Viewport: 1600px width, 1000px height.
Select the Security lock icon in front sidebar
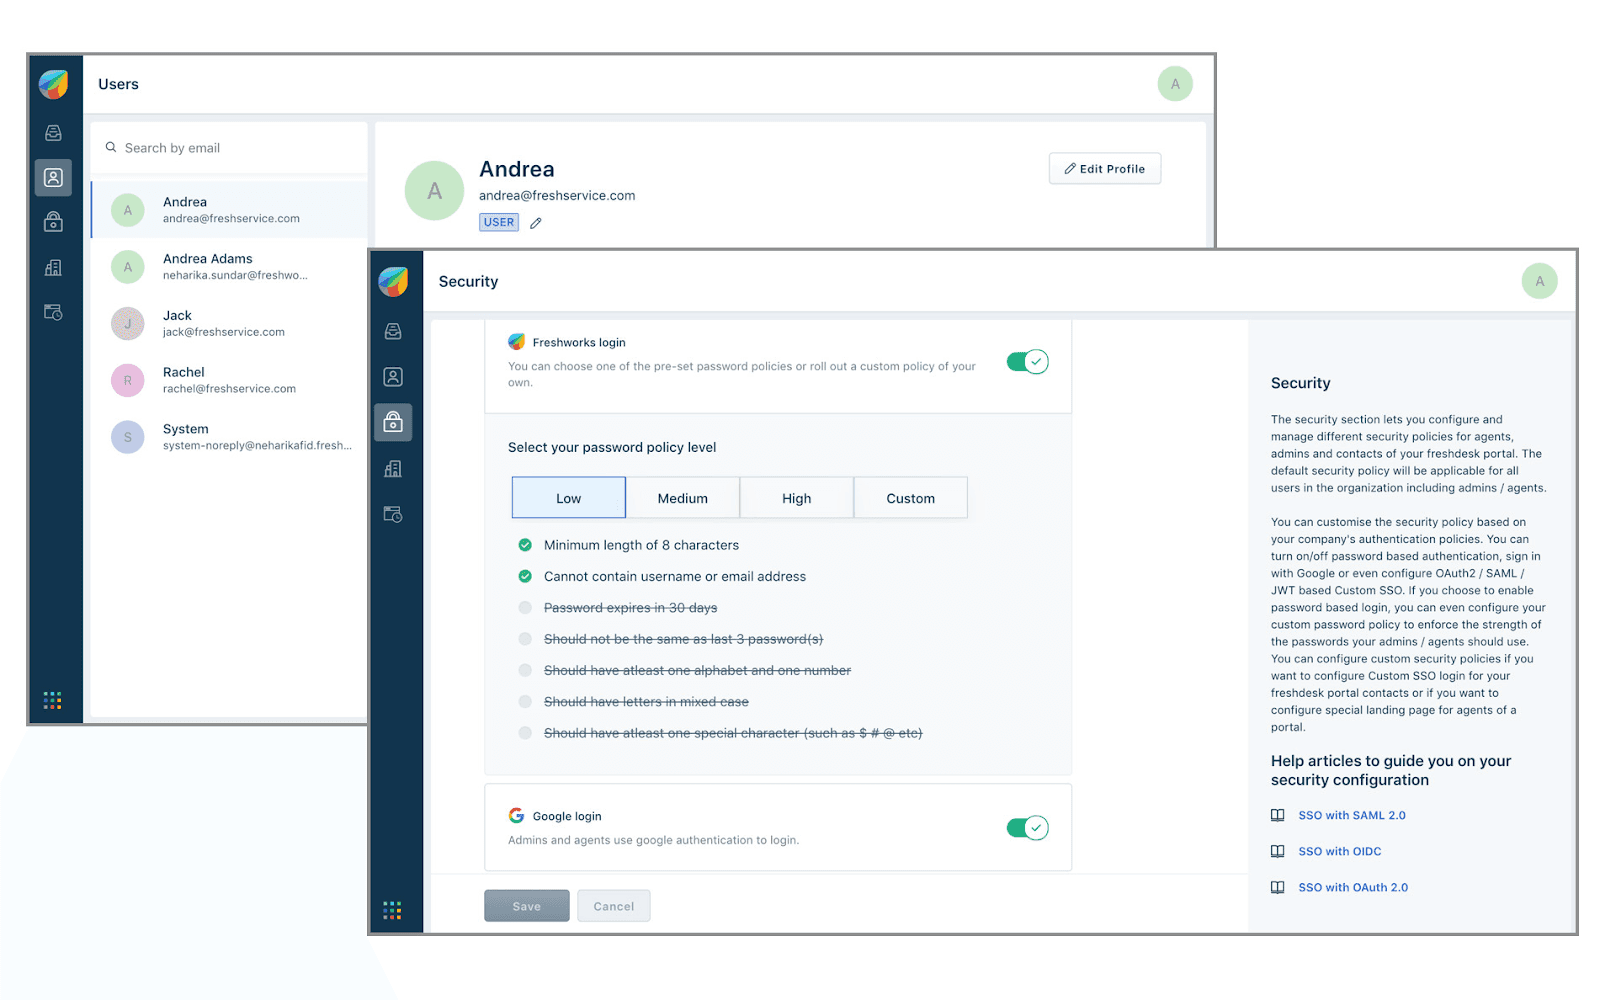393,422
